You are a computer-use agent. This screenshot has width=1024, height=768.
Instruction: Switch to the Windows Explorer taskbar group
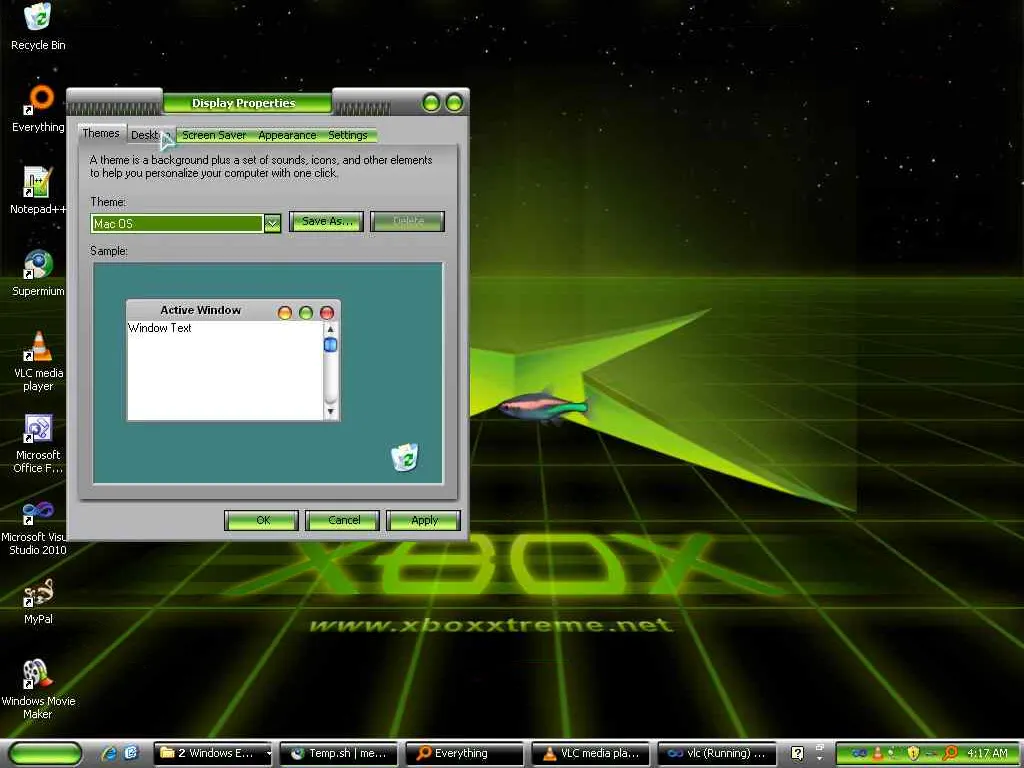pyautogui.click(x=213, y=753)
